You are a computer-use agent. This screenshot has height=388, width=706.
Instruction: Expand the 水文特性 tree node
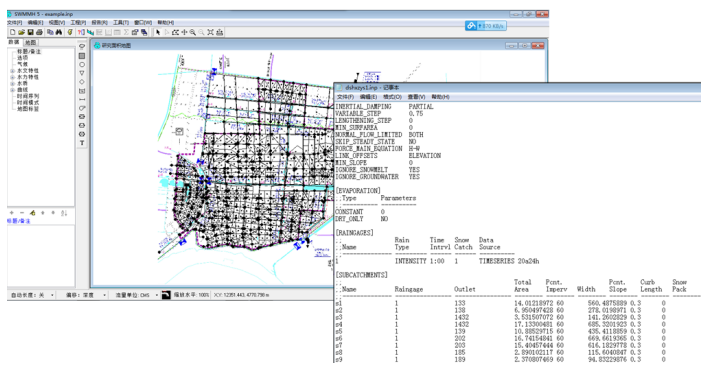[x=13, y=71]
